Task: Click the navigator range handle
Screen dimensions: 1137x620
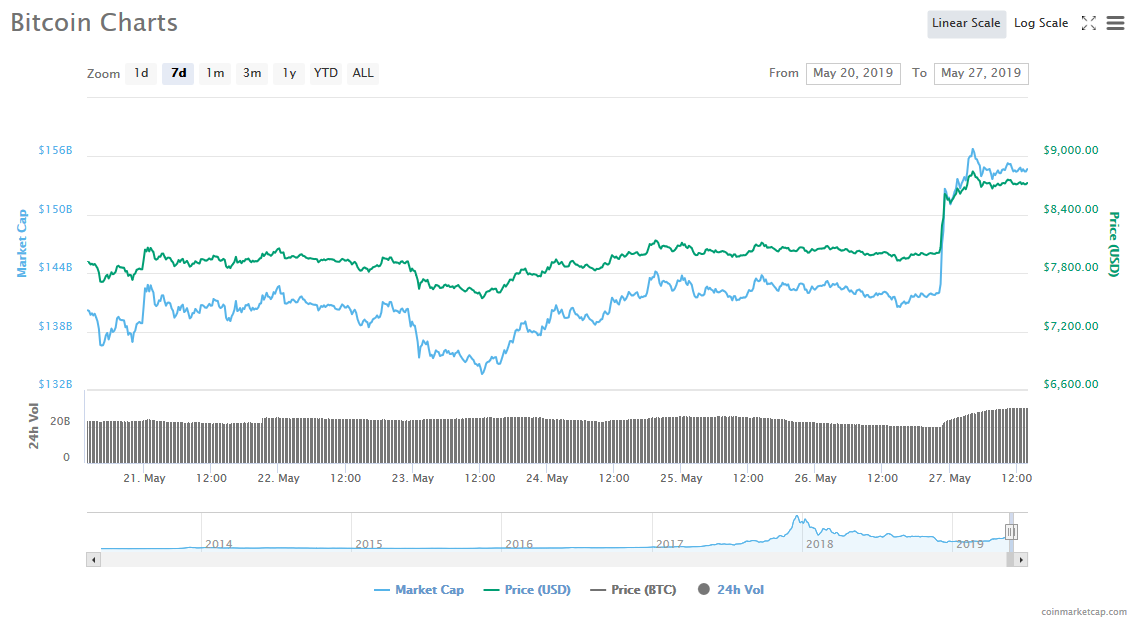Action: [1011, 532]
